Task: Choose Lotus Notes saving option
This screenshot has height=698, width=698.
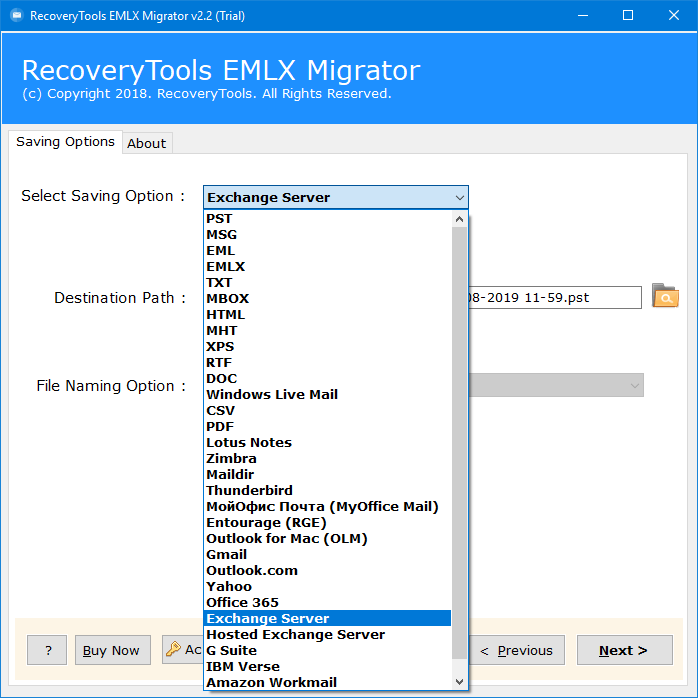Action: (327, 443)
